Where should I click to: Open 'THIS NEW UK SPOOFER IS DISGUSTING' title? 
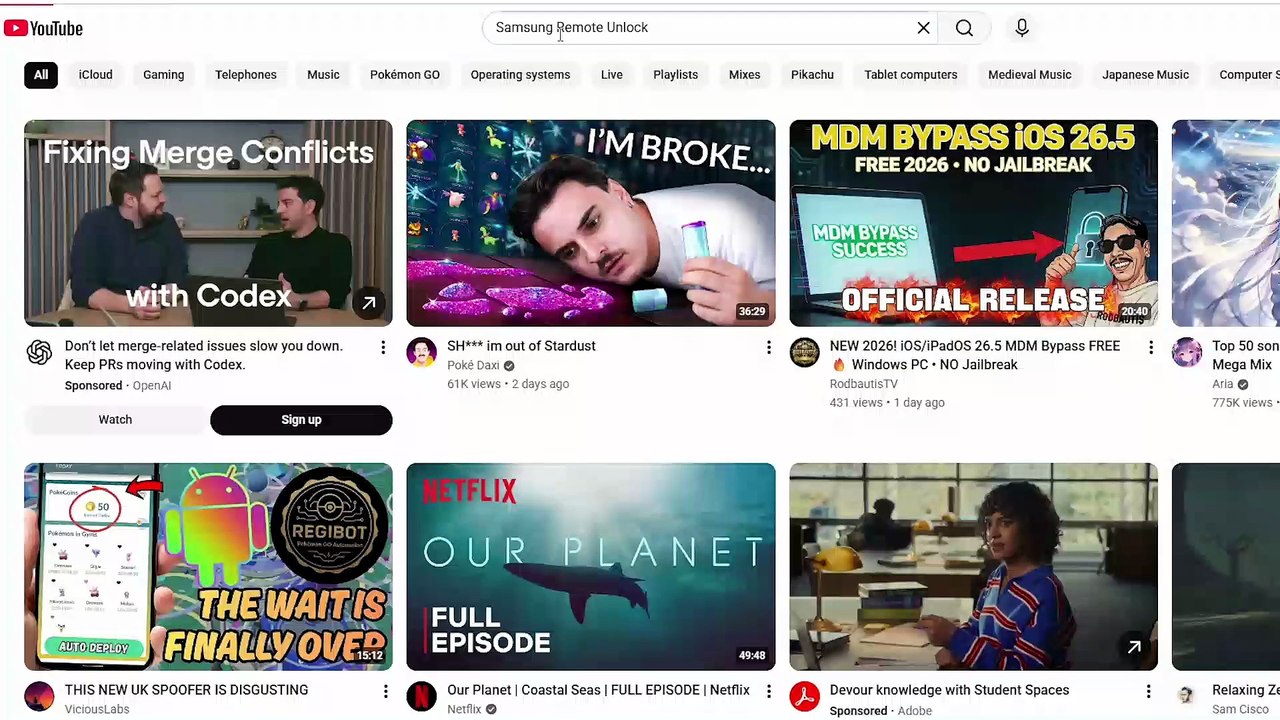coord(187,690)
